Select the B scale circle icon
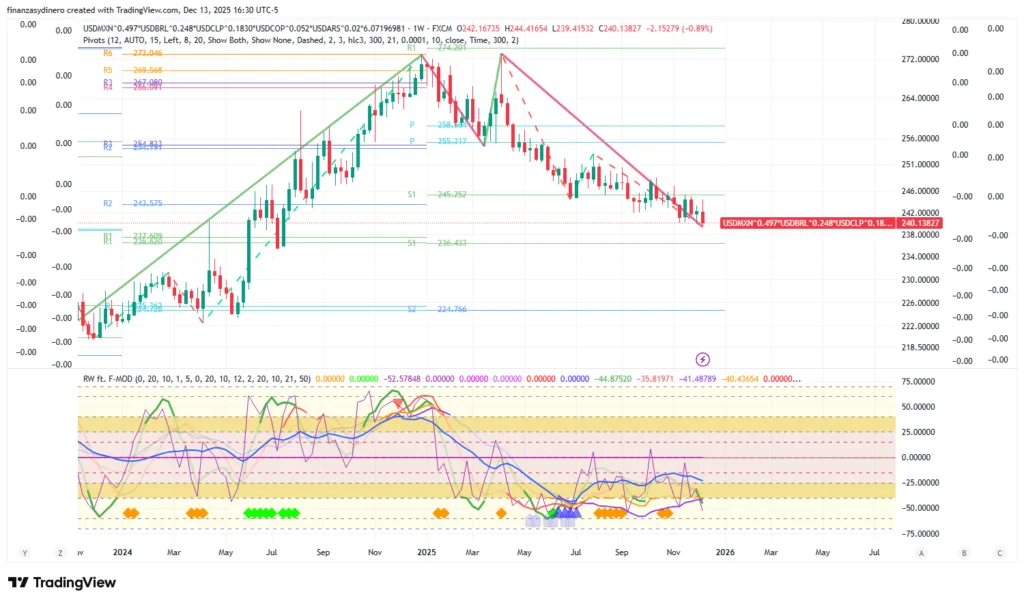The width and height of the screenshot is (1024, 603). (963, 551)
